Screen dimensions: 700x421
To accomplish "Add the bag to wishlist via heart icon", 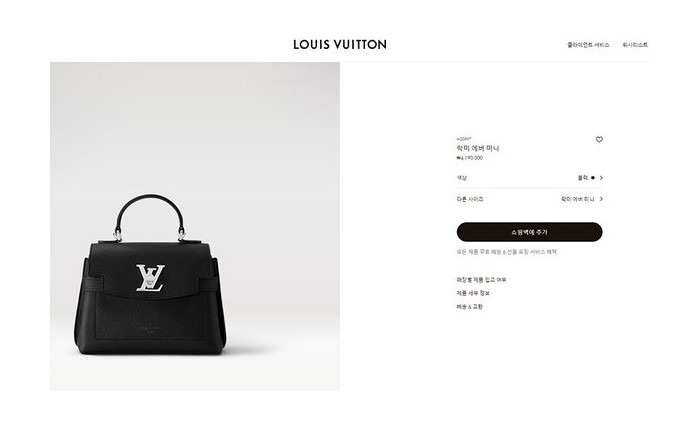I will coord(599,139).
